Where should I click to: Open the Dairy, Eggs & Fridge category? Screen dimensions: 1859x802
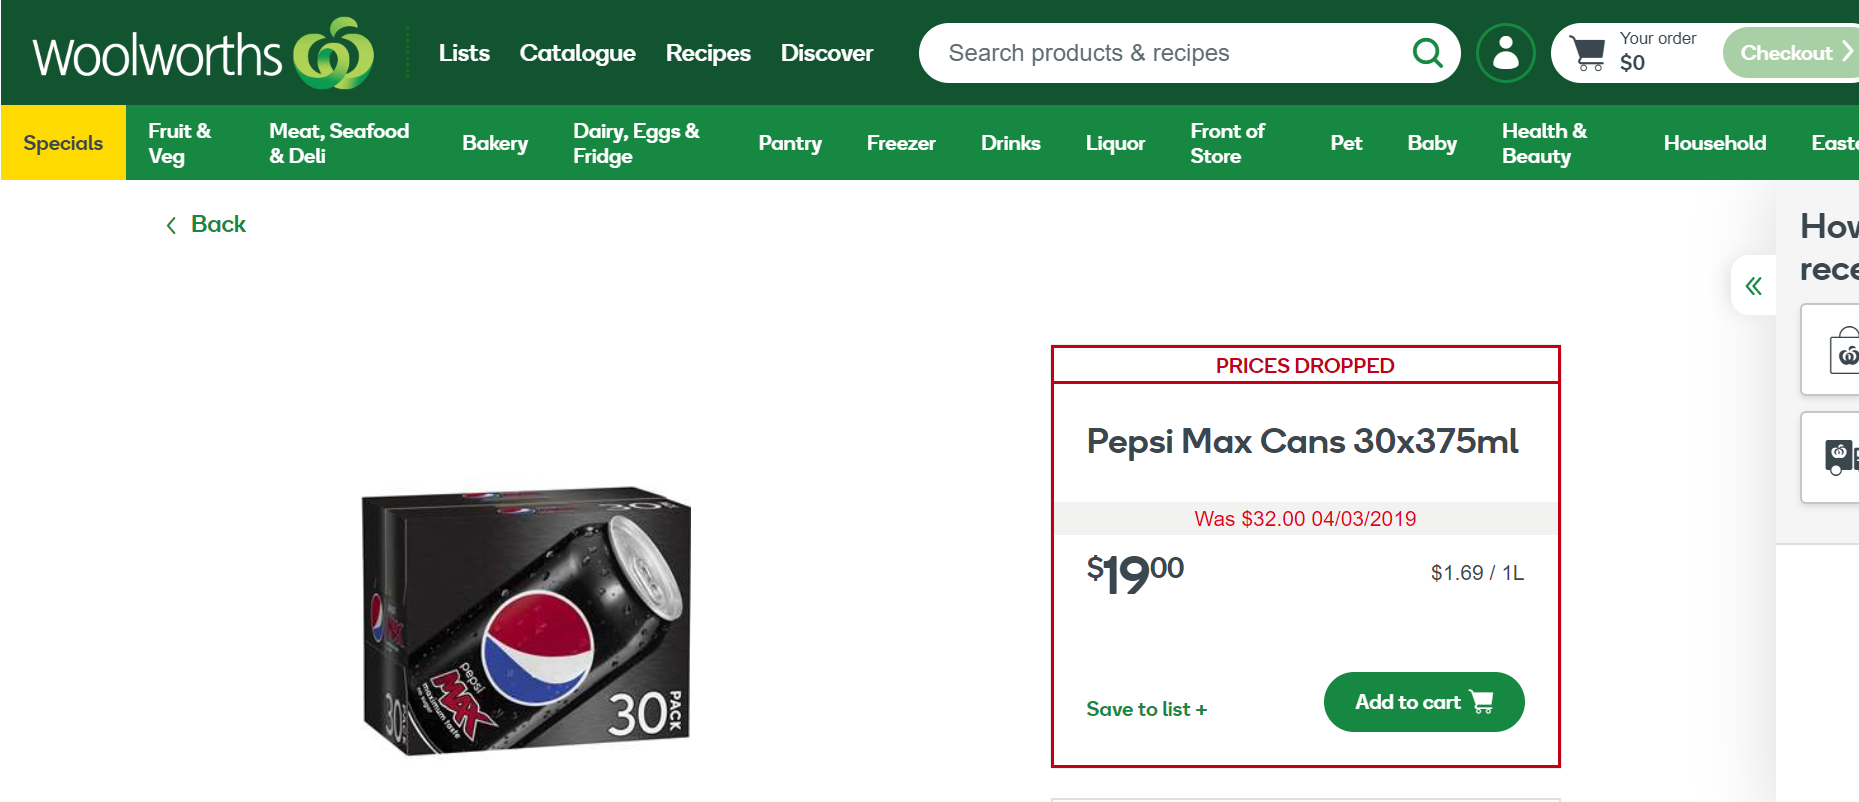[636, 143]
